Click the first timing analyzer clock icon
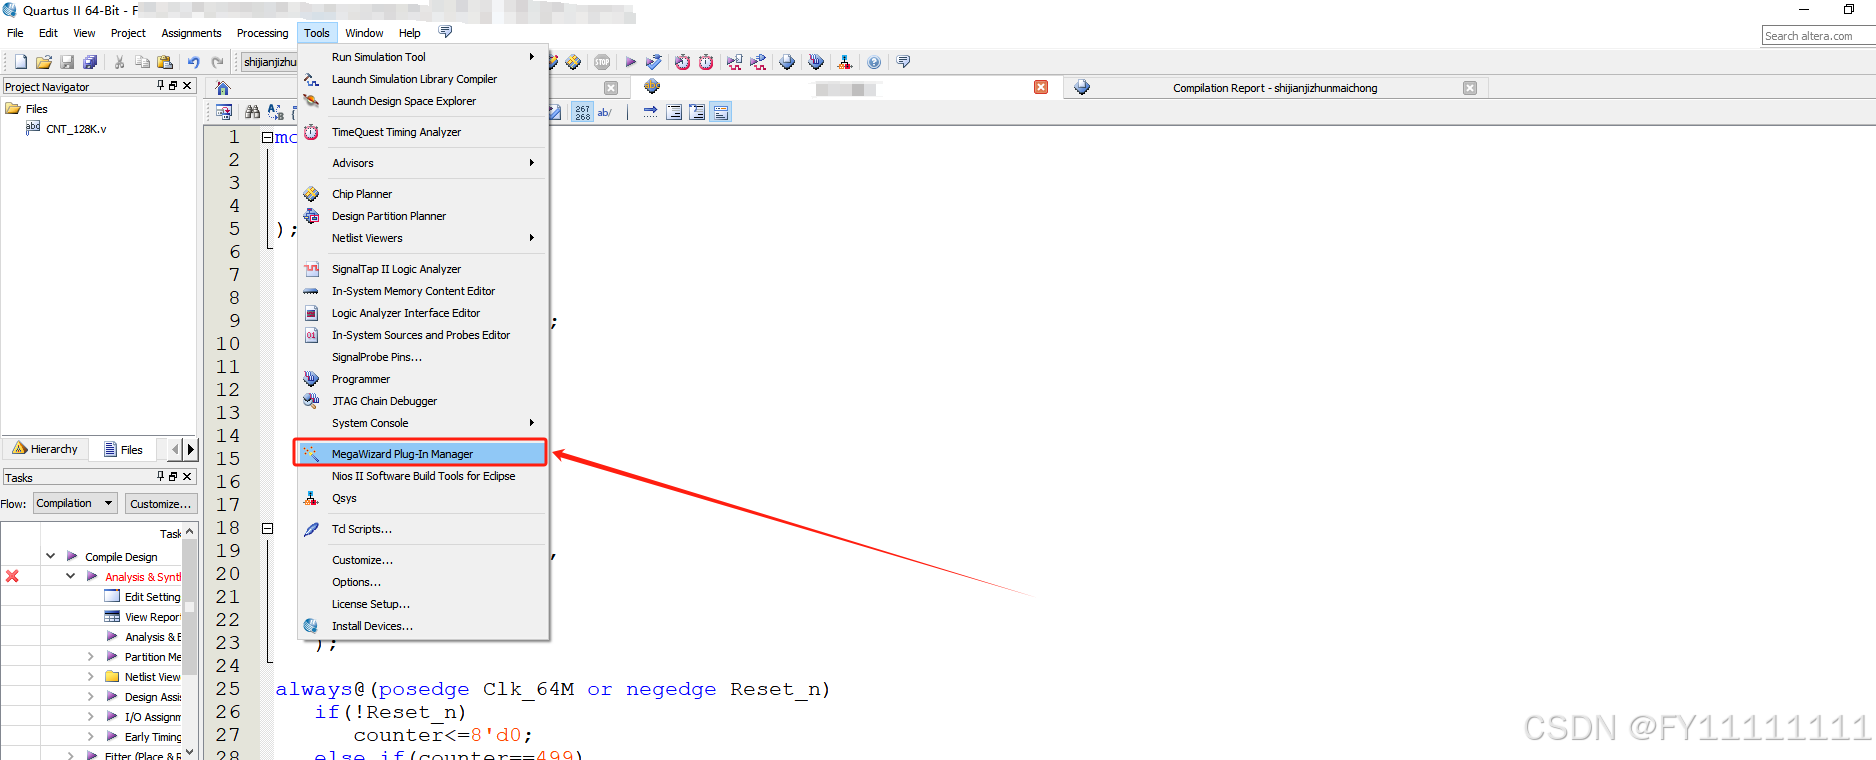 [682, 62]
